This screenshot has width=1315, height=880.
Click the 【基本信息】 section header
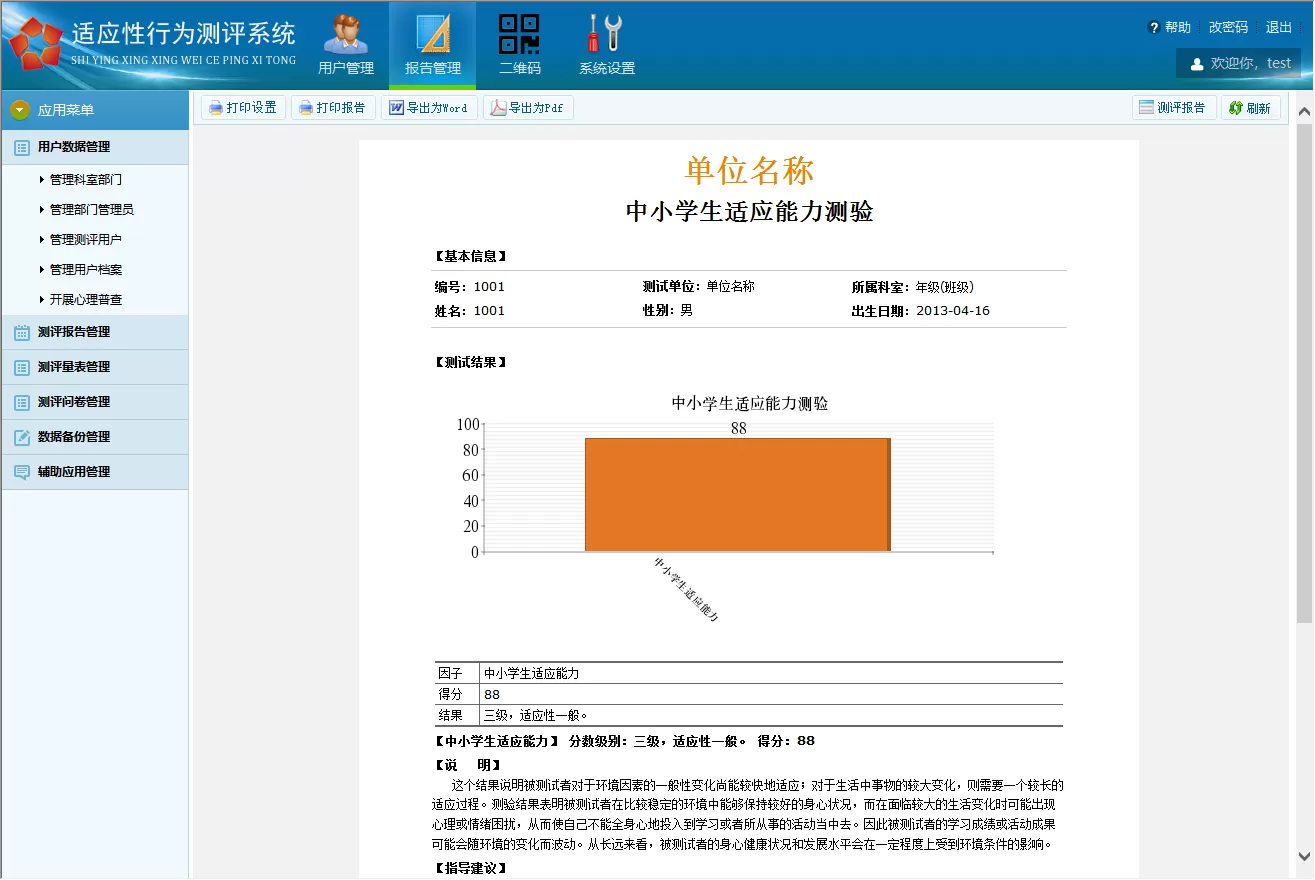pyautogui.click(x=472, y=257)
